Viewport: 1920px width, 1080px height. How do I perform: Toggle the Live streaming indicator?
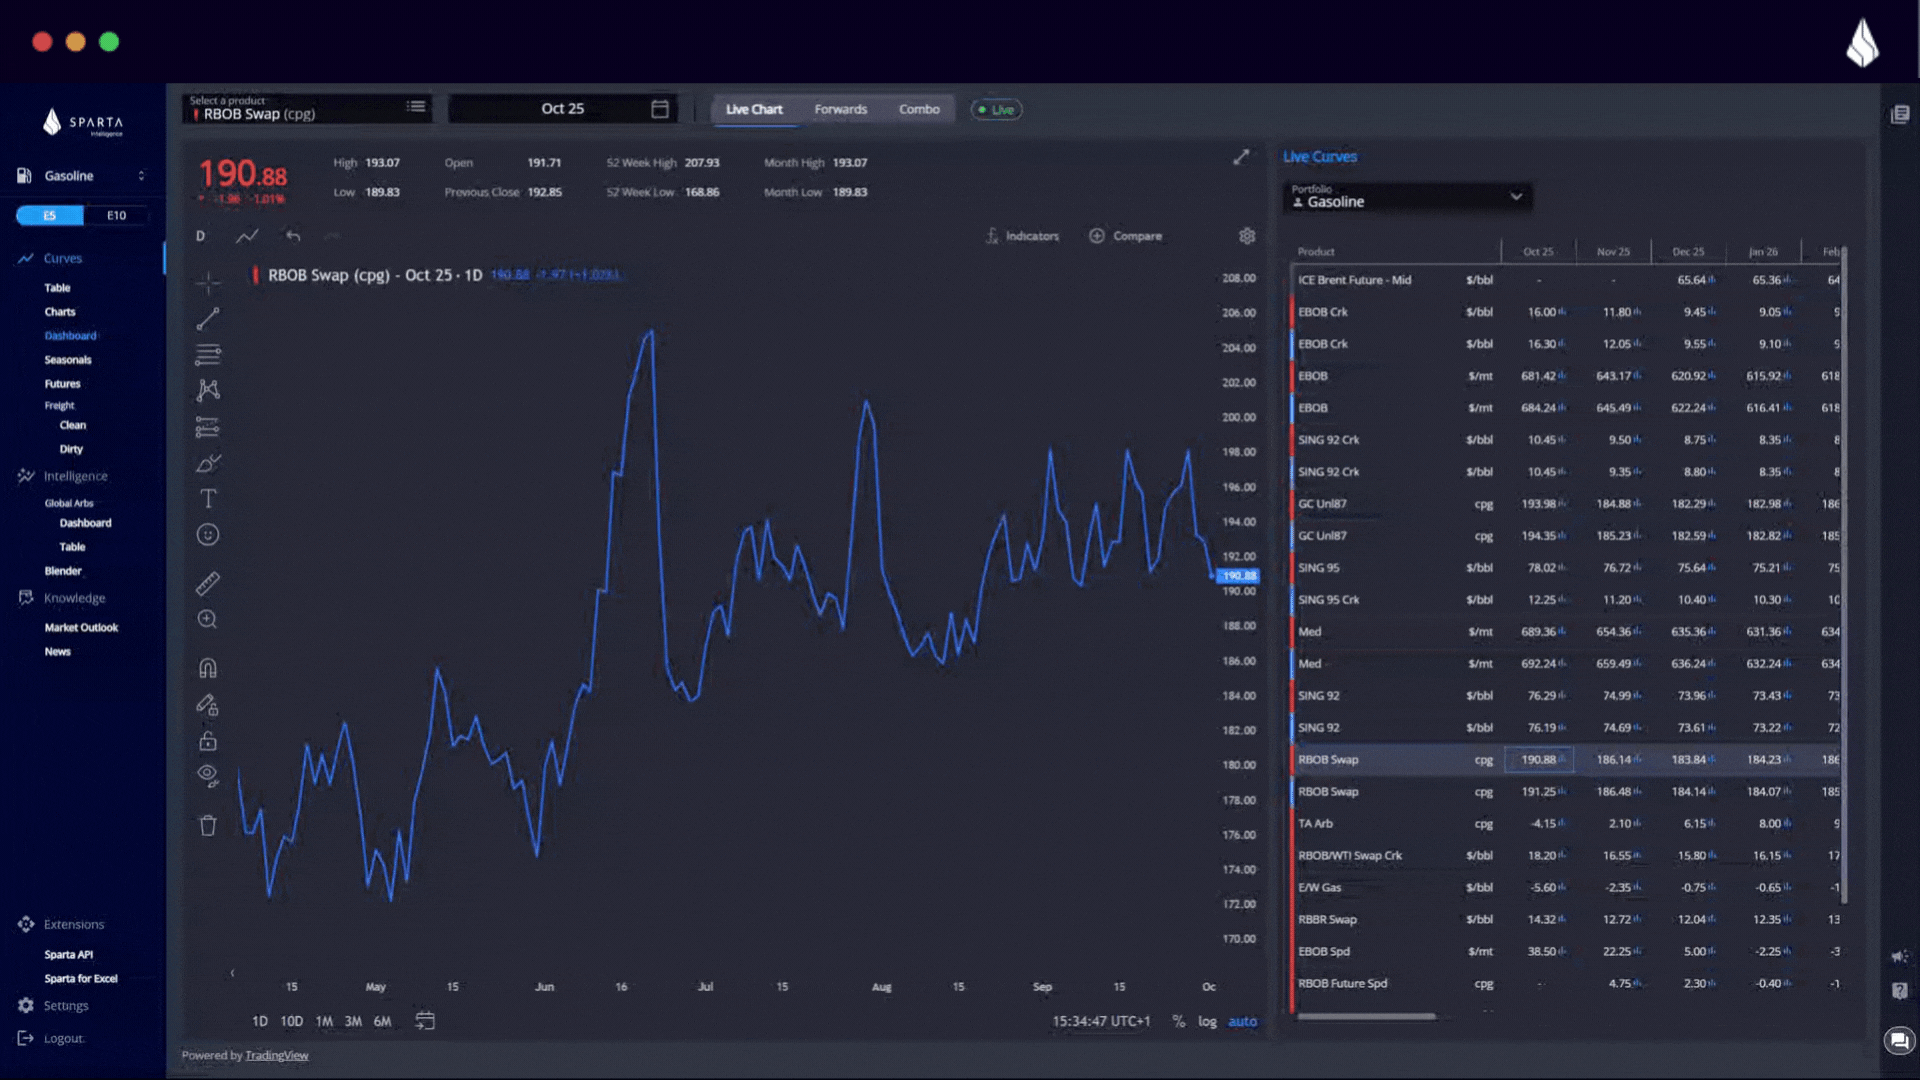click(996, 110)
